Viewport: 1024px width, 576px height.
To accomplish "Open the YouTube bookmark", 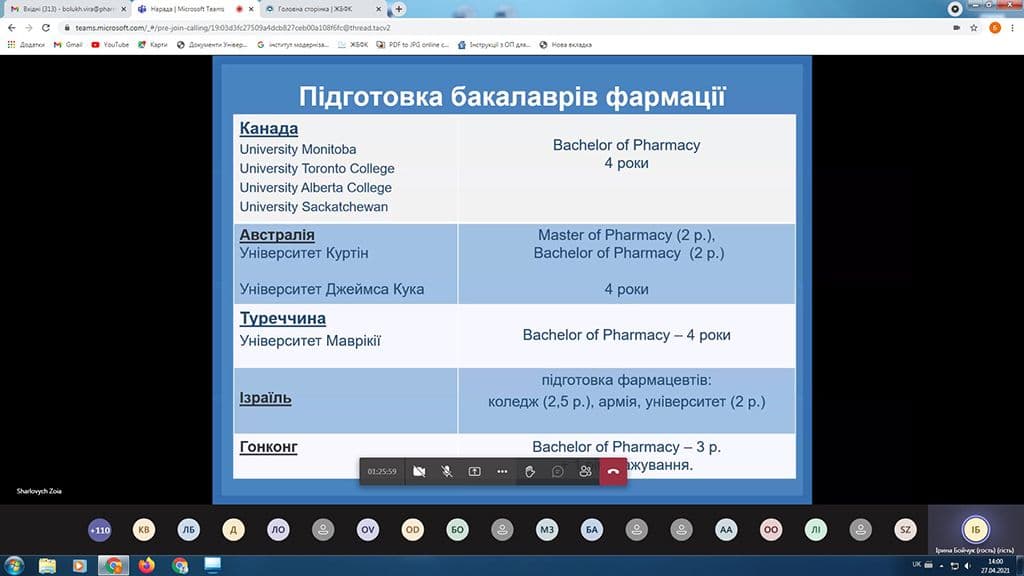I will pos(110,44).
